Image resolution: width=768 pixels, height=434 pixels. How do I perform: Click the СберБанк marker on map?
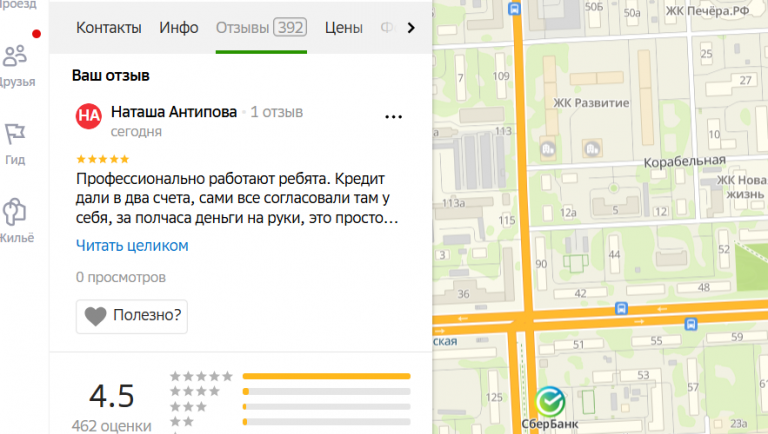(x=550, y=402)
